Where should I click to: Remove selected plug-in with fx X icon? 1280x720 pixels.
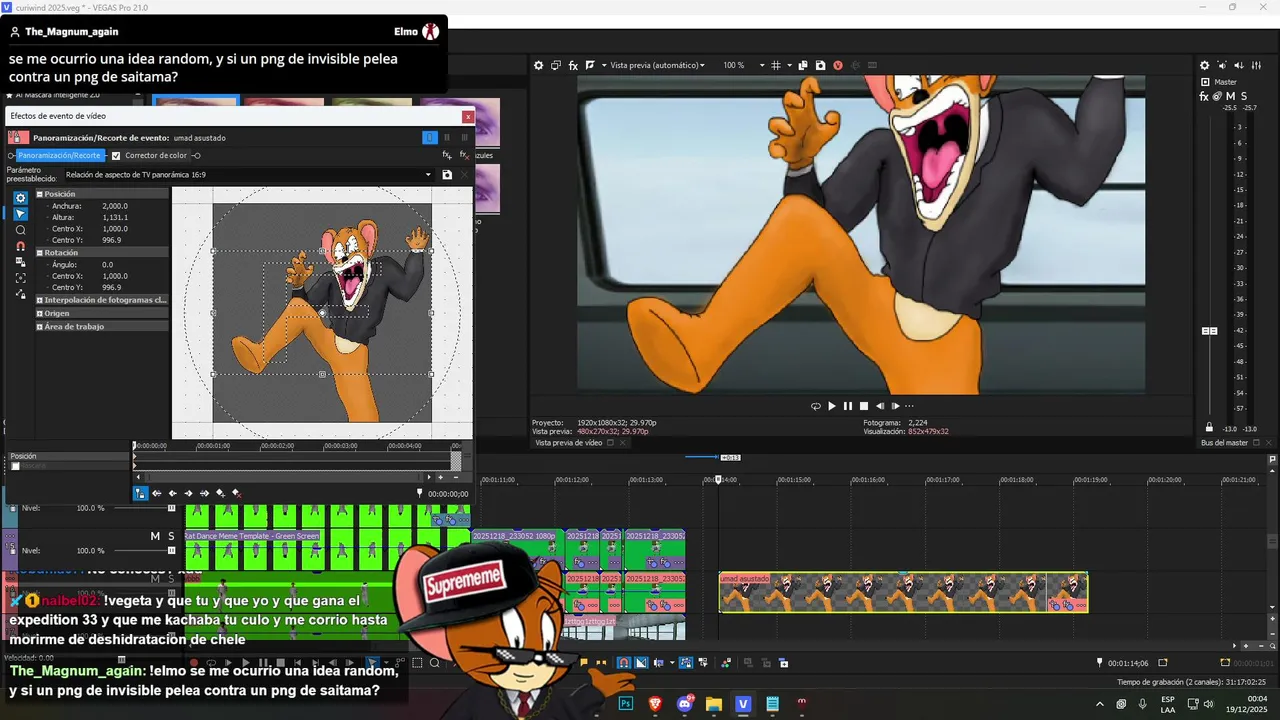point(464,155)
